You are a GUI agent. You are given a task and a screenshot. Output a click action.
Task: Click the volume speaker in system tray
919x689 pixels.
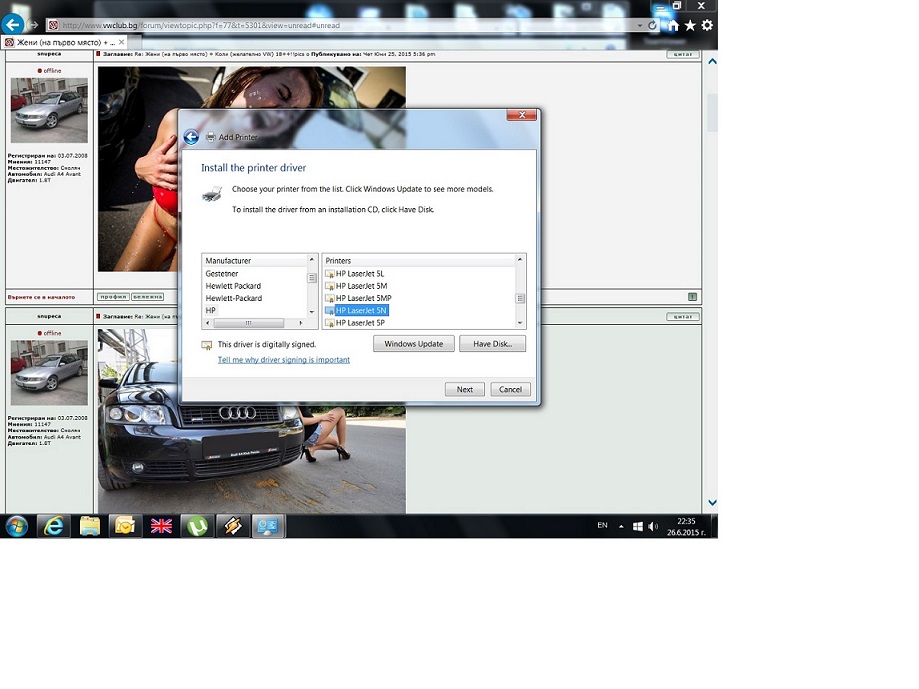tap(653, 526)
